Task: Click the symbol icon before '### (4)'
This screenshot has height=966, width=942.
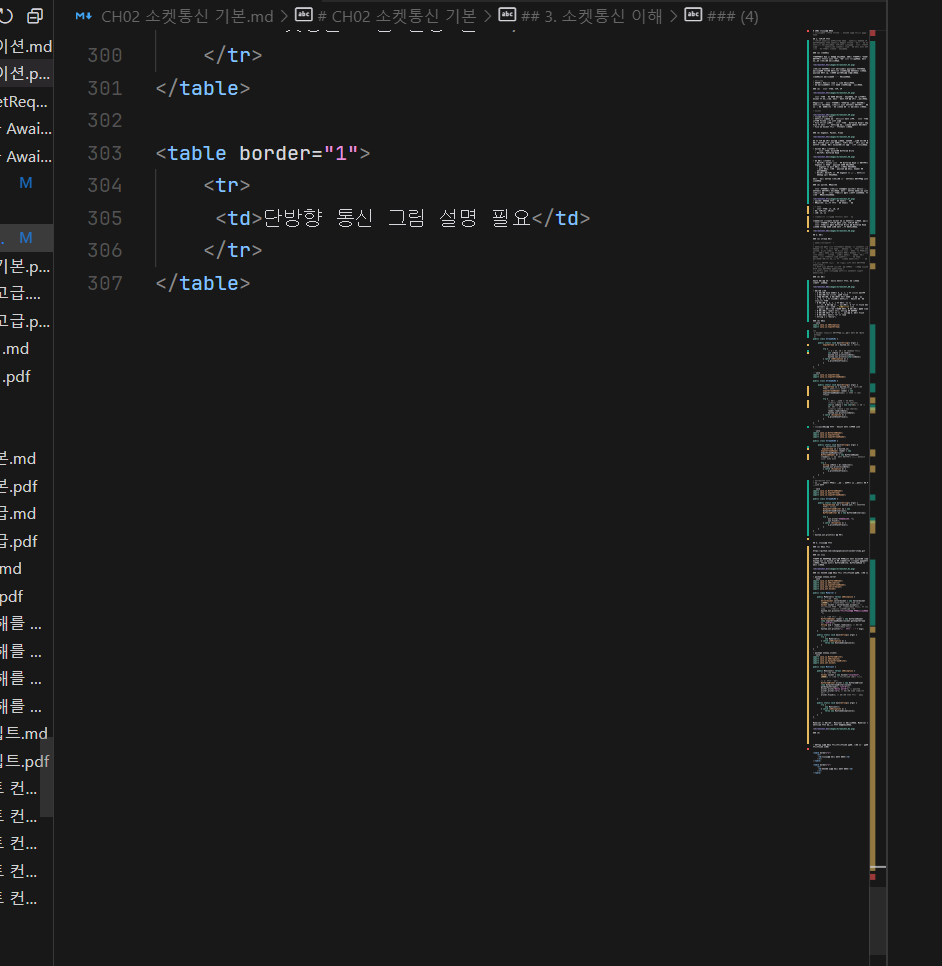Action: (x=693, y=15)
